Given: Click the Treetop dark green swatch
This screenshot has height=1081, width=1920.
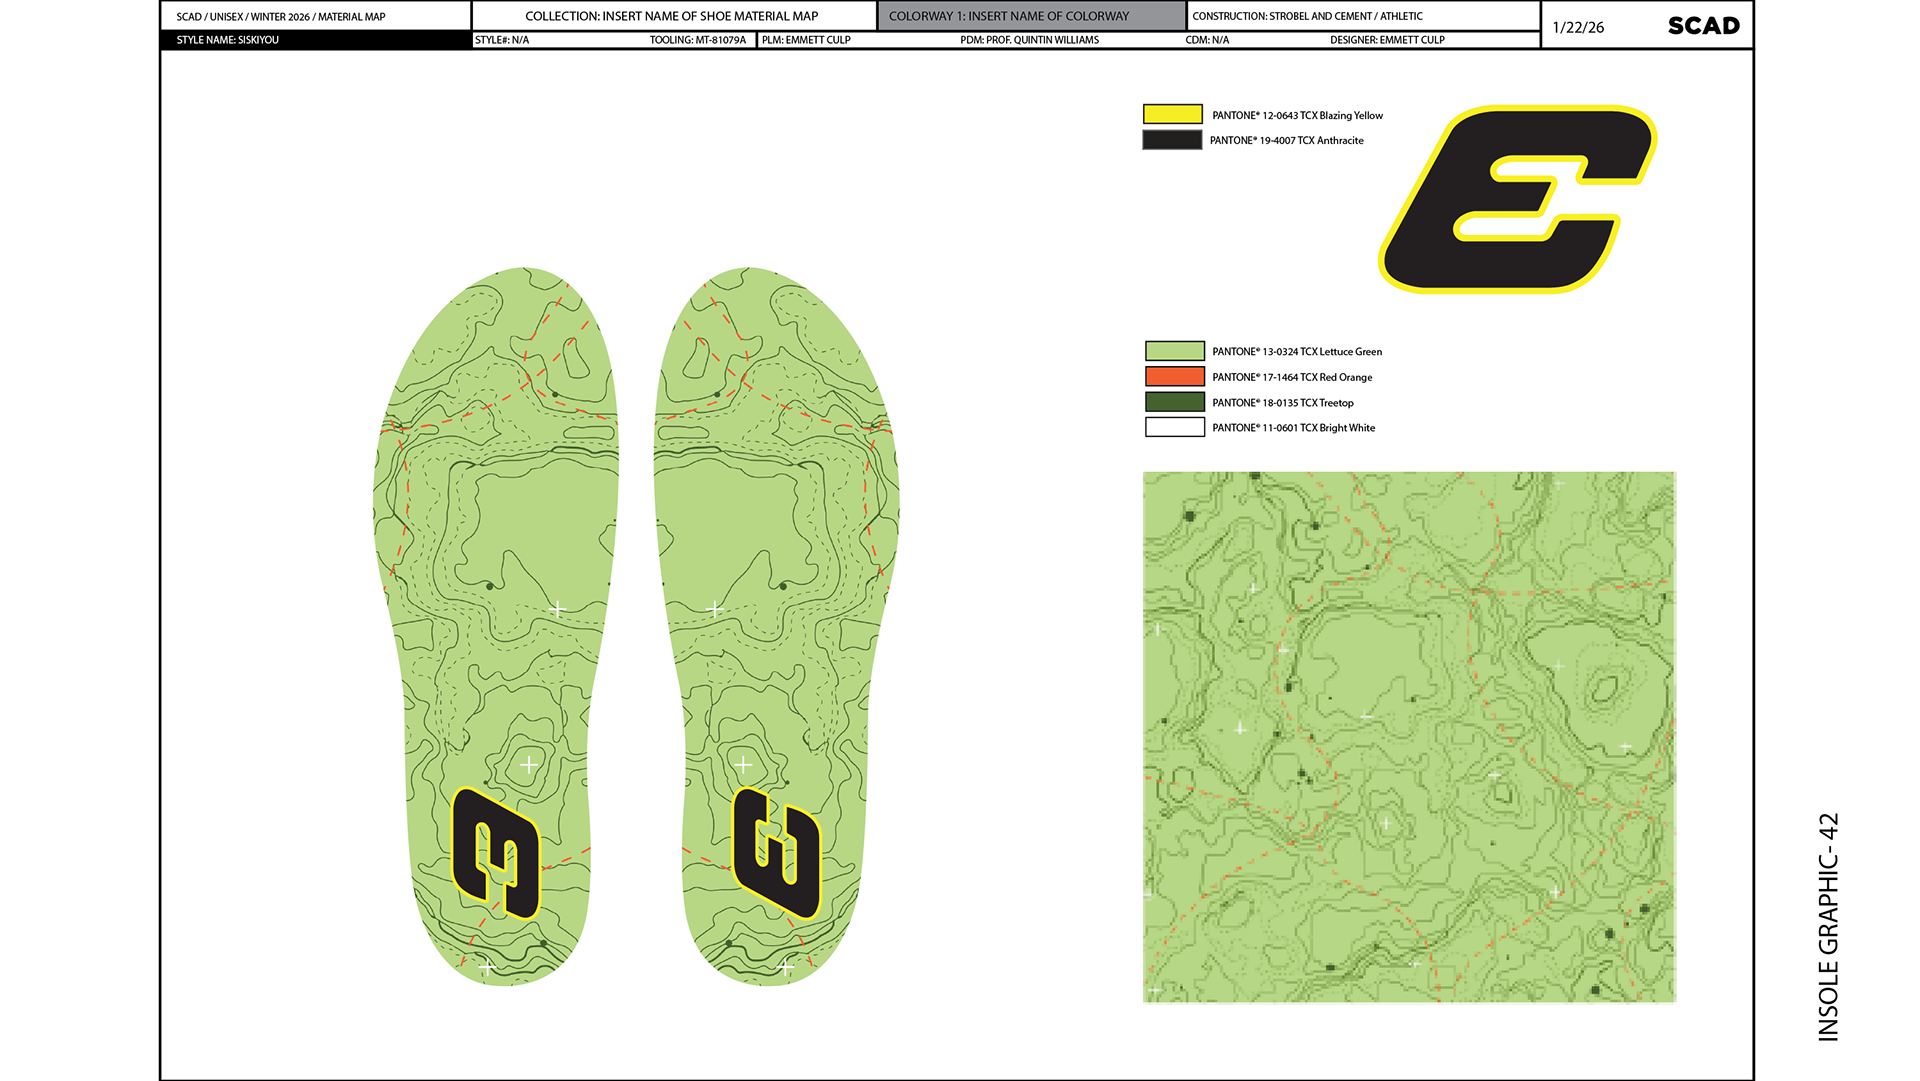Looking at the screenshot, I should tap(1174, 402).
